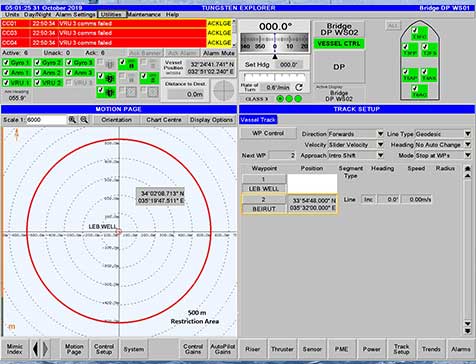Click the rate of turn gauge bar
The width and height of the screenshot is (476, 364).
(275, 77)
